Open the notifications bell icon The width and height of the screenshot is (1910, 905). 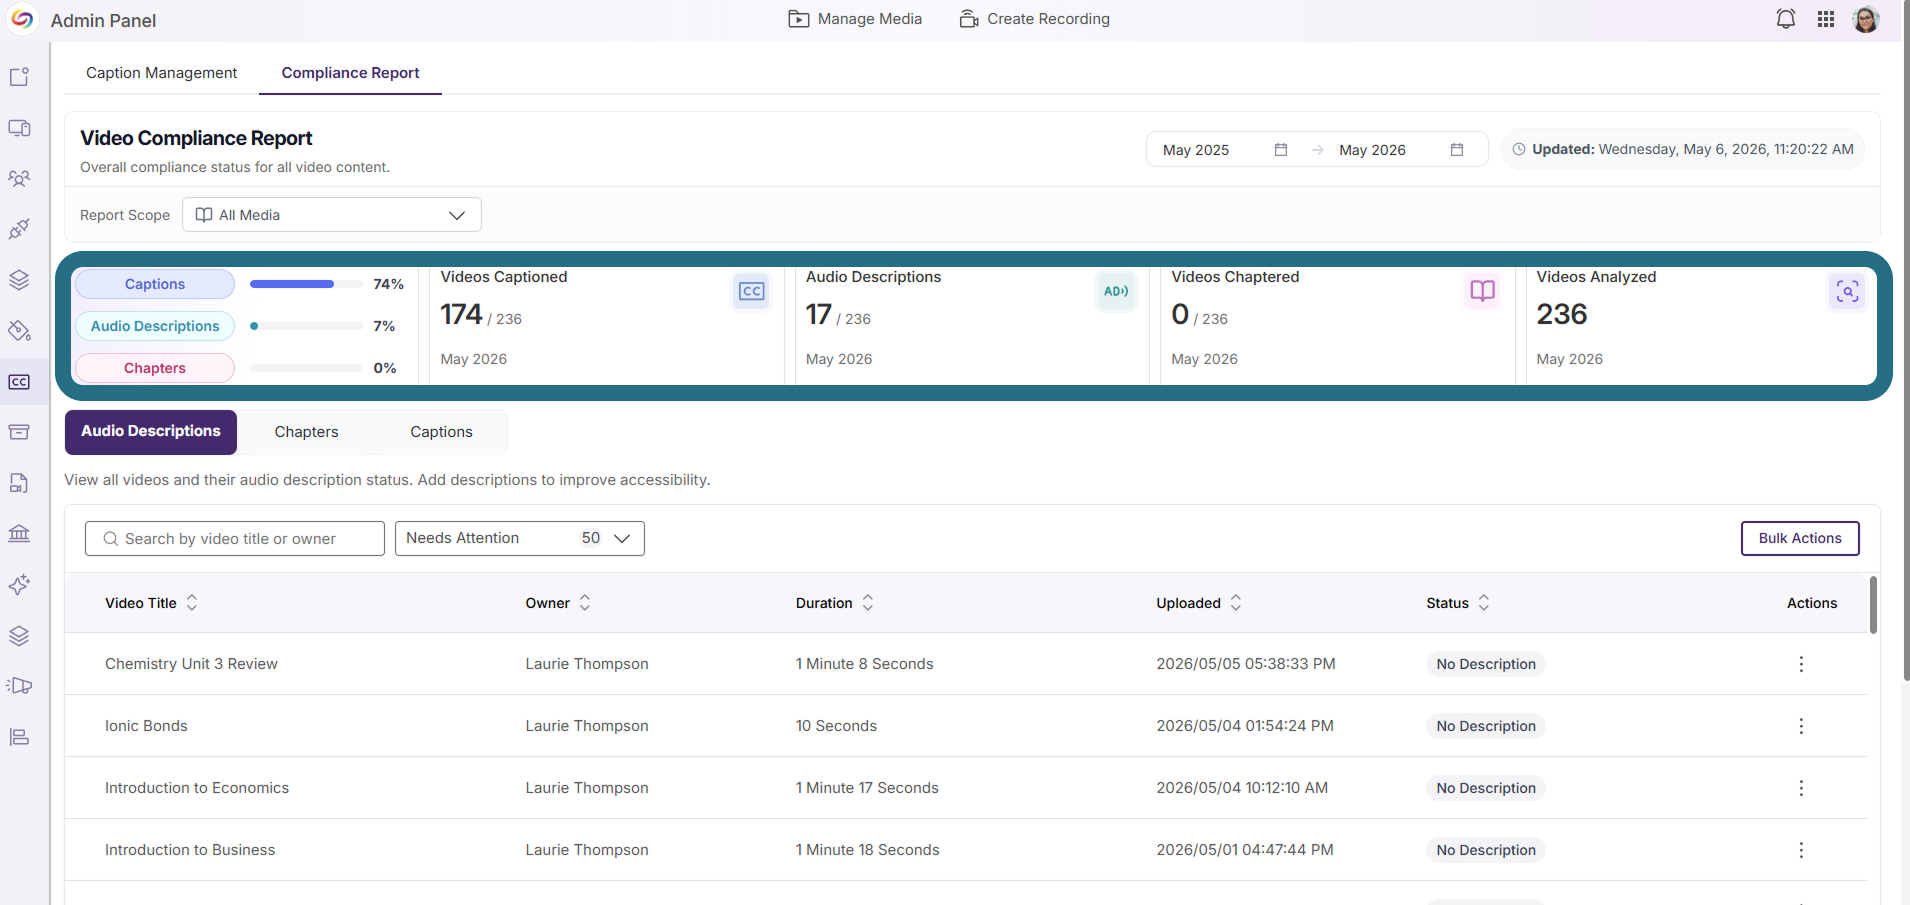click(1785, 19)
